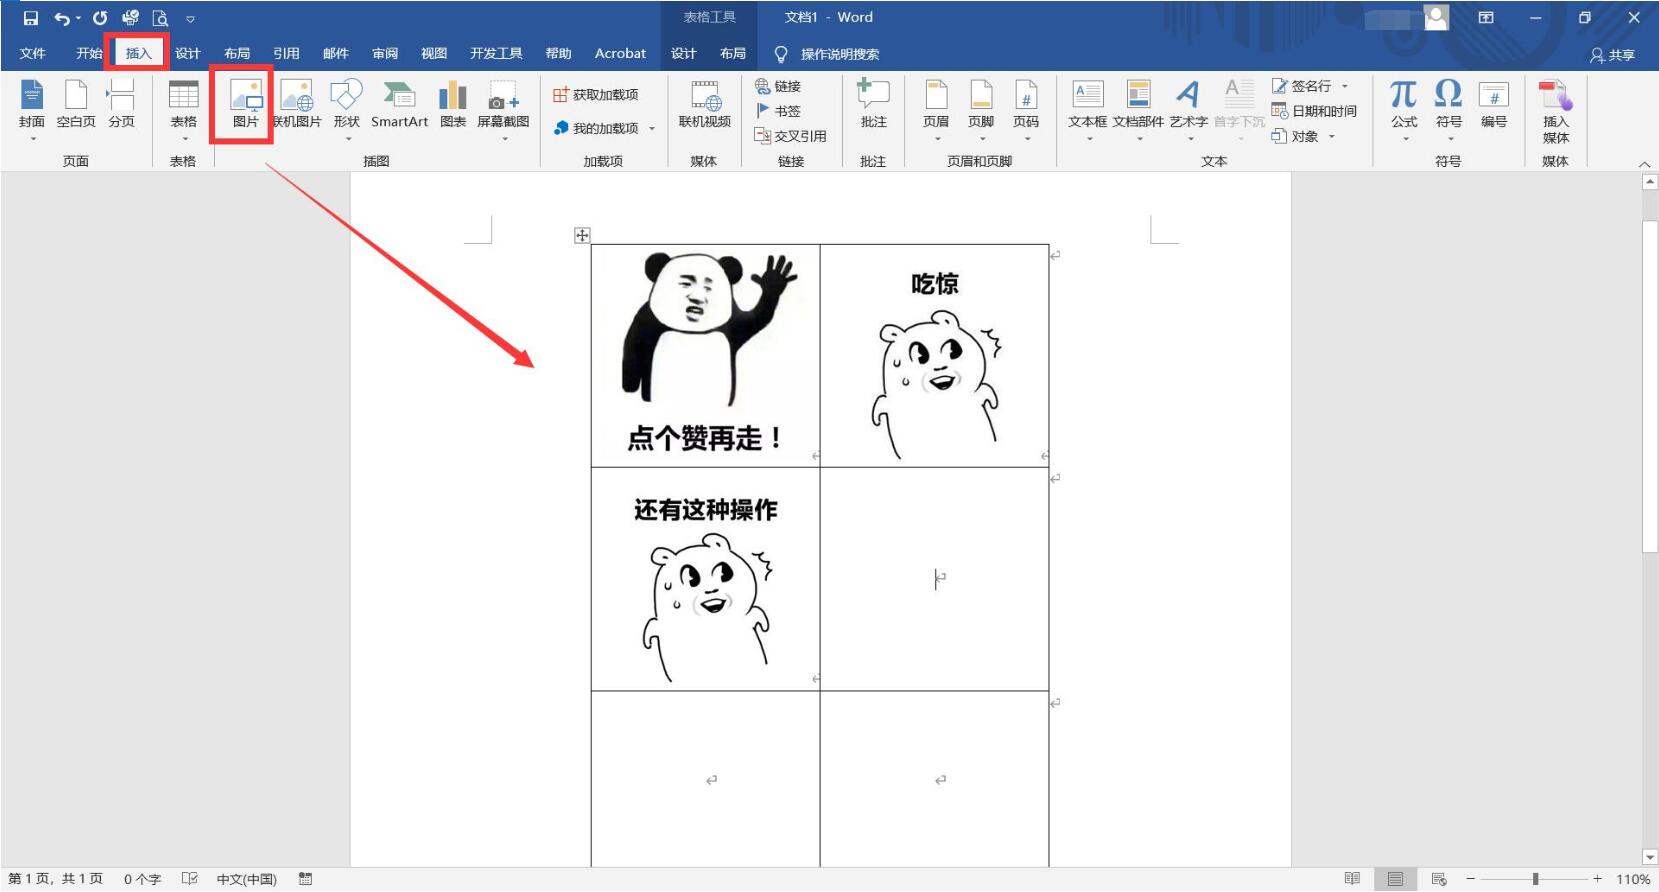This screenshot has width=1659, height=892.
Task: Save the document with the floppy icon
Action: (x=31, y=18)
